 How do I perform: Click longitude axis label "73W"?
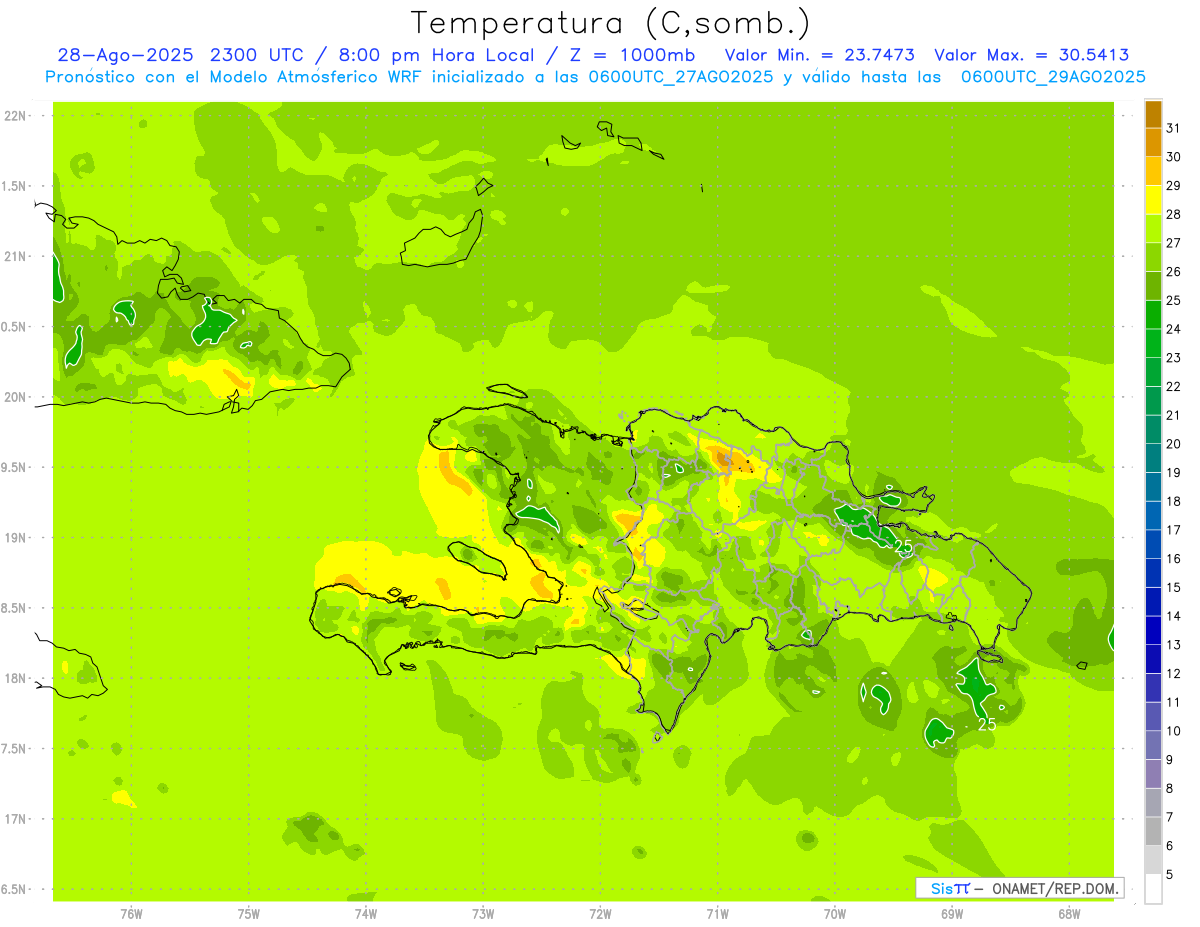point(483,913)
